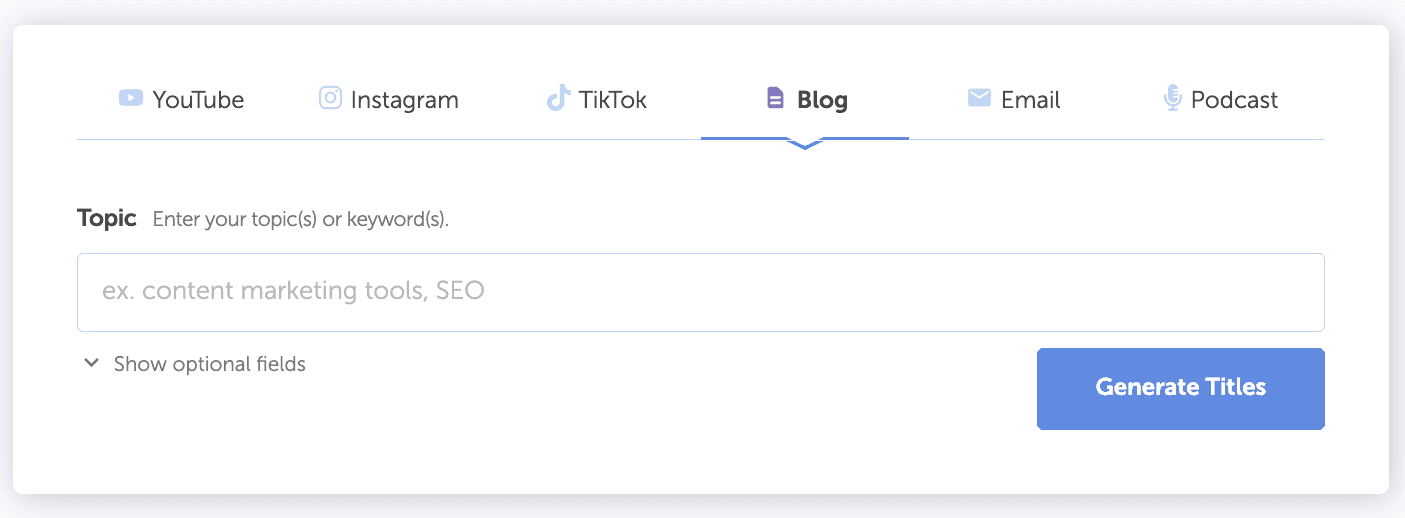Click the 'Enter your topic(s) or keyword(s)' hint
1405x518 pixels.
[300, 219]
